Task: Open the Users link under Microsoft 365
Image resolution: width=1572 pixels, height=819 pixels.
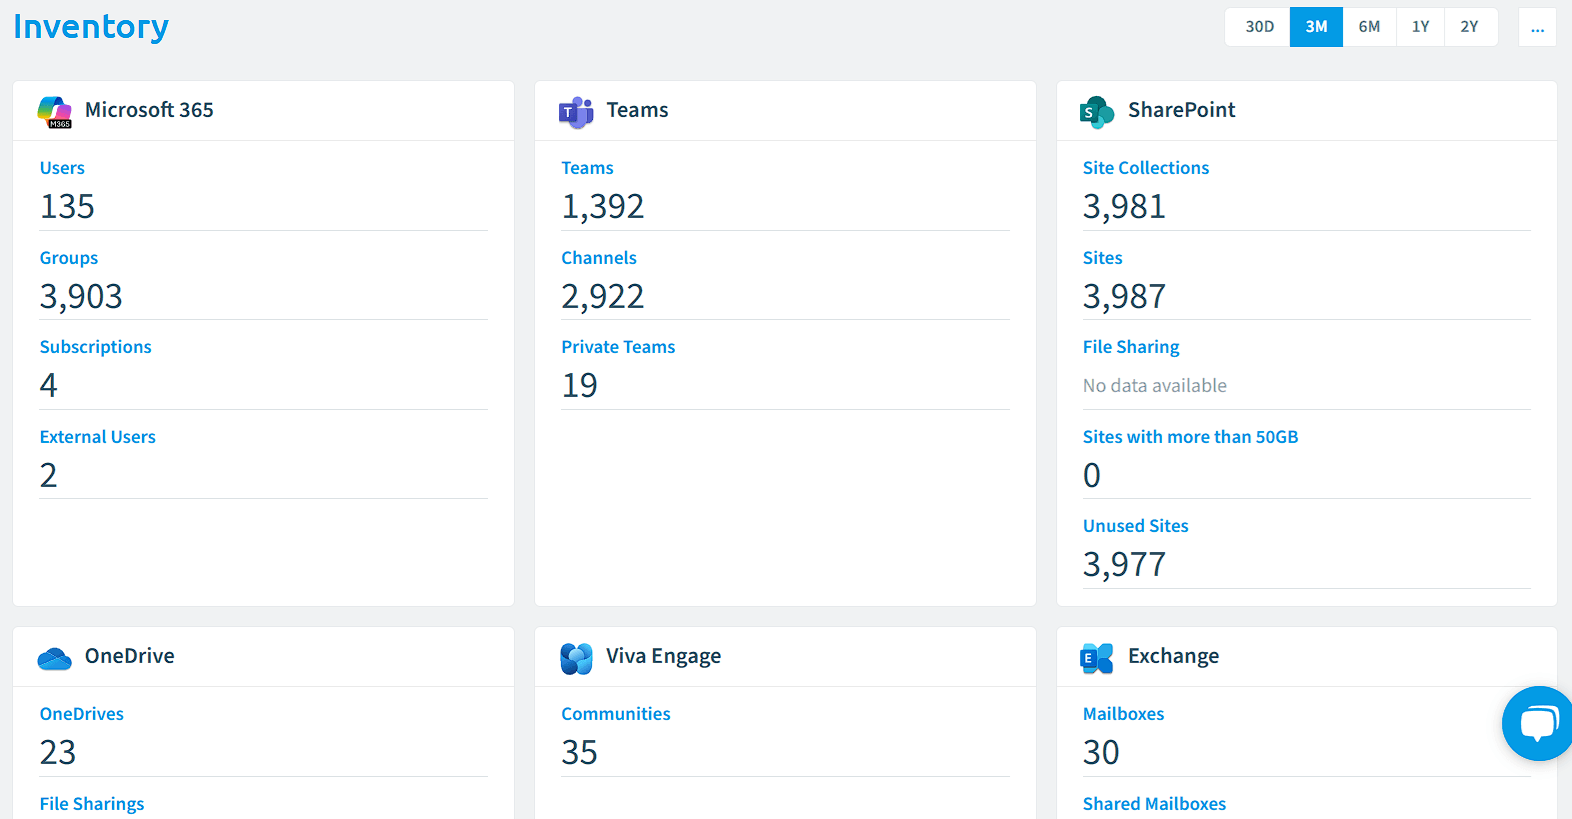Action: click(62, 168)
